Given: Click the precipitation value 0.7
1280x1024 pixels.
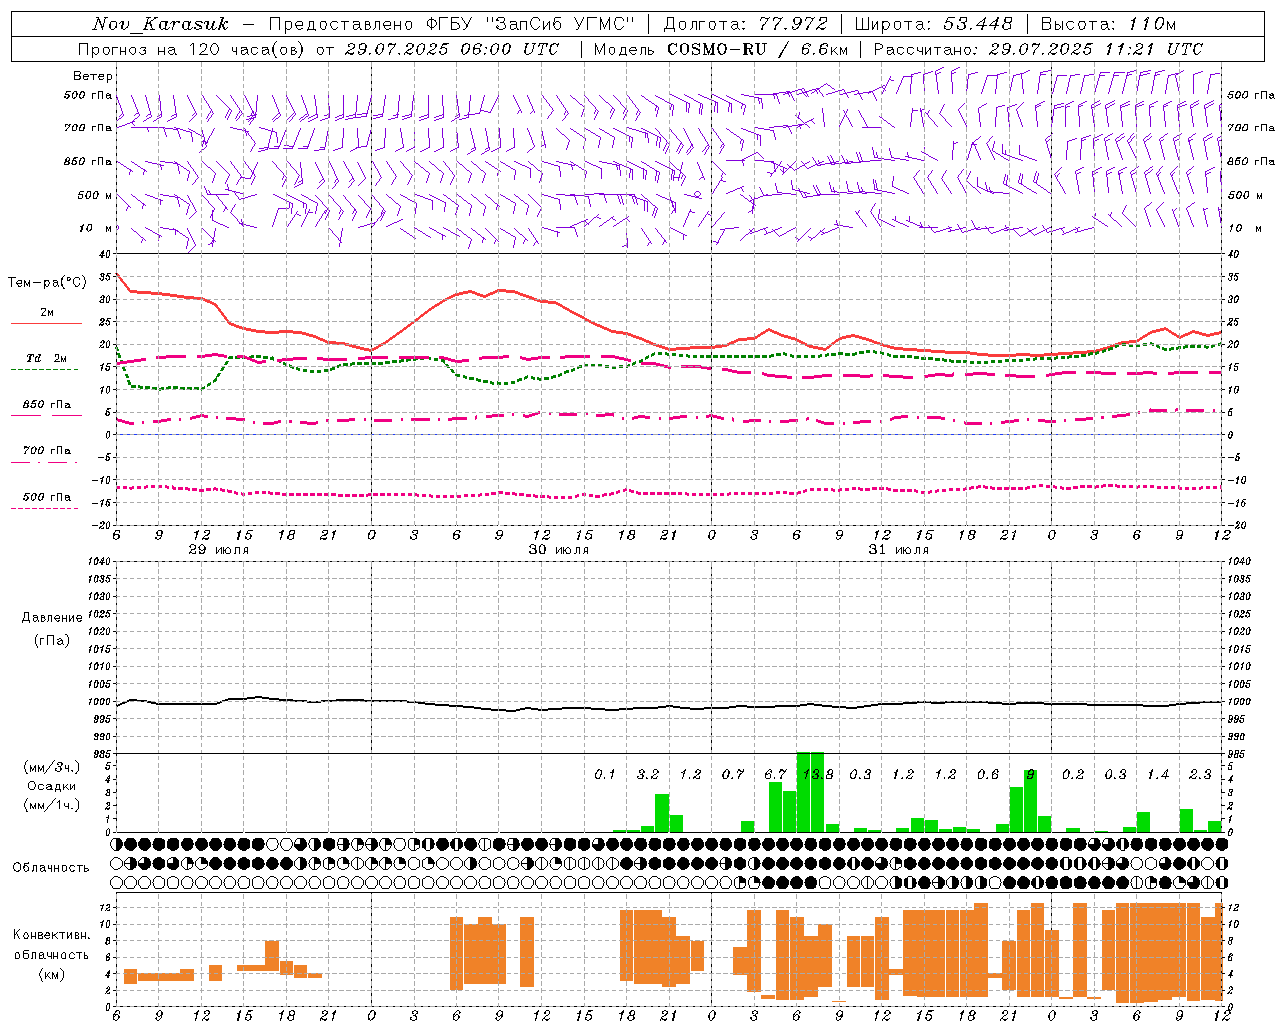Looking at the screenshot, I should [733, 775].
